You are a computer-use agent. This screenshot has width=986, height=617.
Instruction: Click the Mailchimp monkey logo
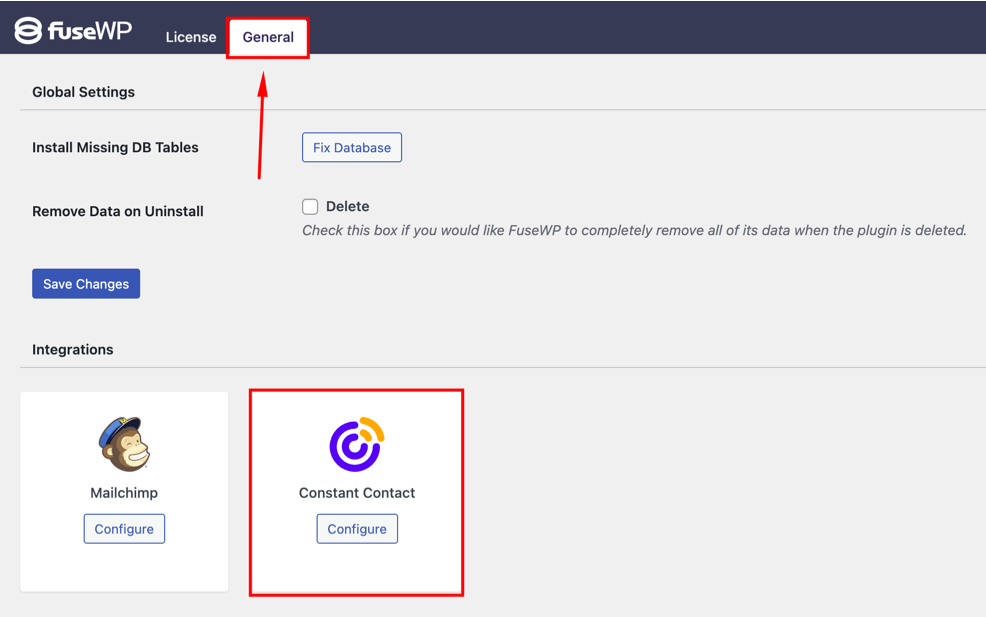(x=125, y=444)
